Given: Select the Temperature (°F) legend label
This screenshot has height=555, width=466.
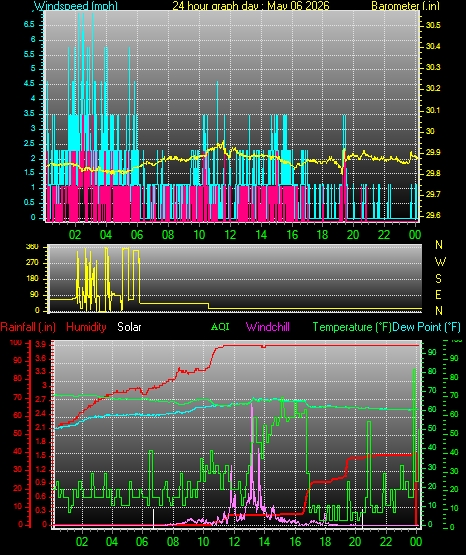Looking at the screenshot, I should click(352, 327).
